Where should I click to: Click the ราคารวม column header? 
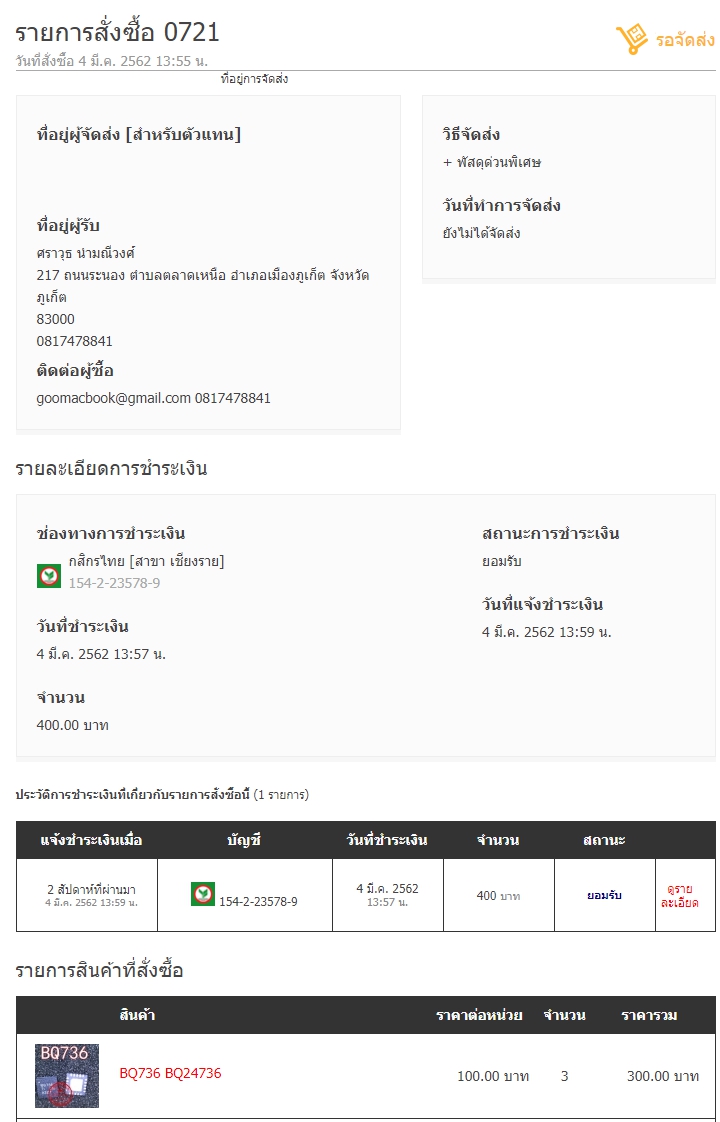(x=649, y=1015)
